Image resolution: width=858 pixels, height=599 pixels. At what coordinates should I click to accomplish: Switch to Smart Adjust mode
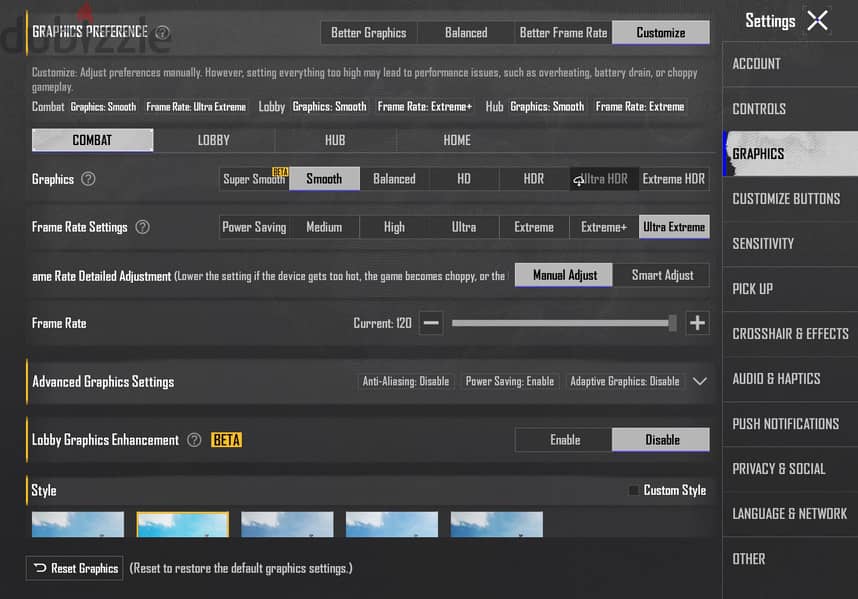pyautogui.click(x=662, y=275)
